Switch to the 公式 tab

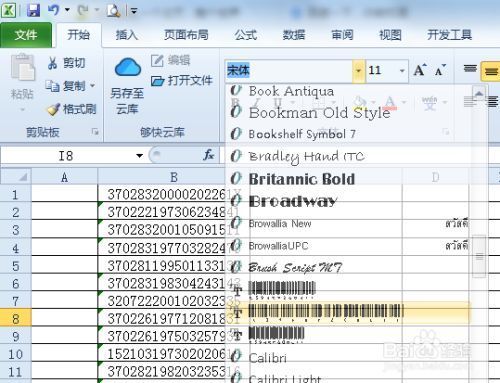click(245, 35)
